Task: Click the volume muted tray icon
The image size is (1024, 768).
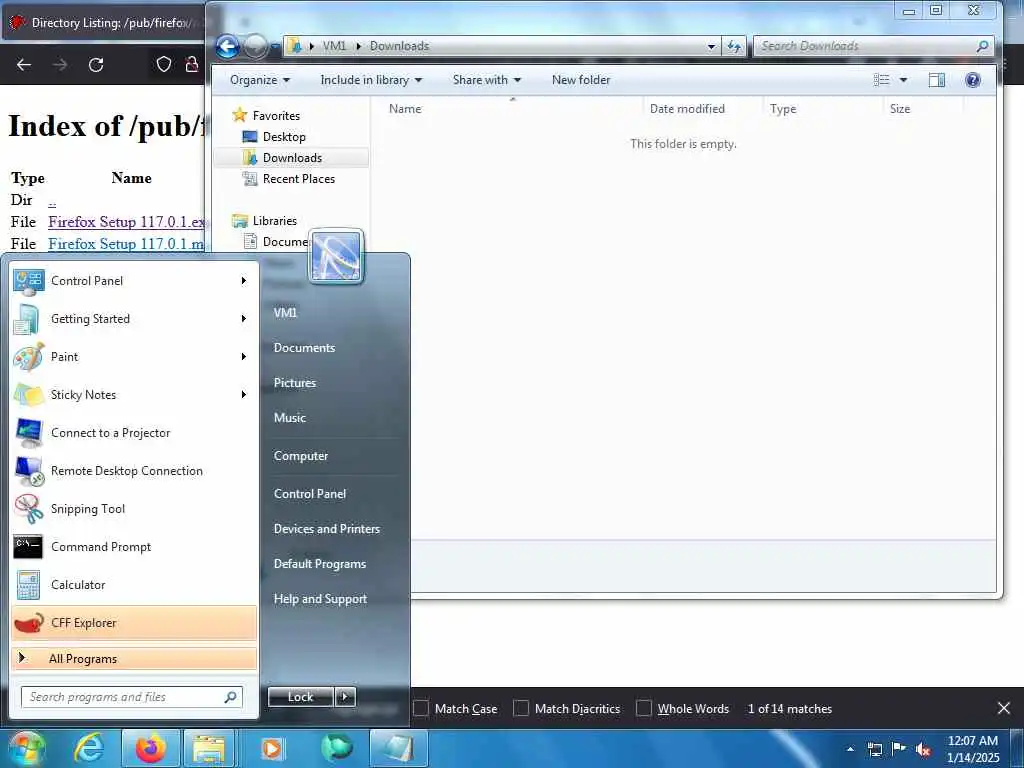Action: point(923,750)
